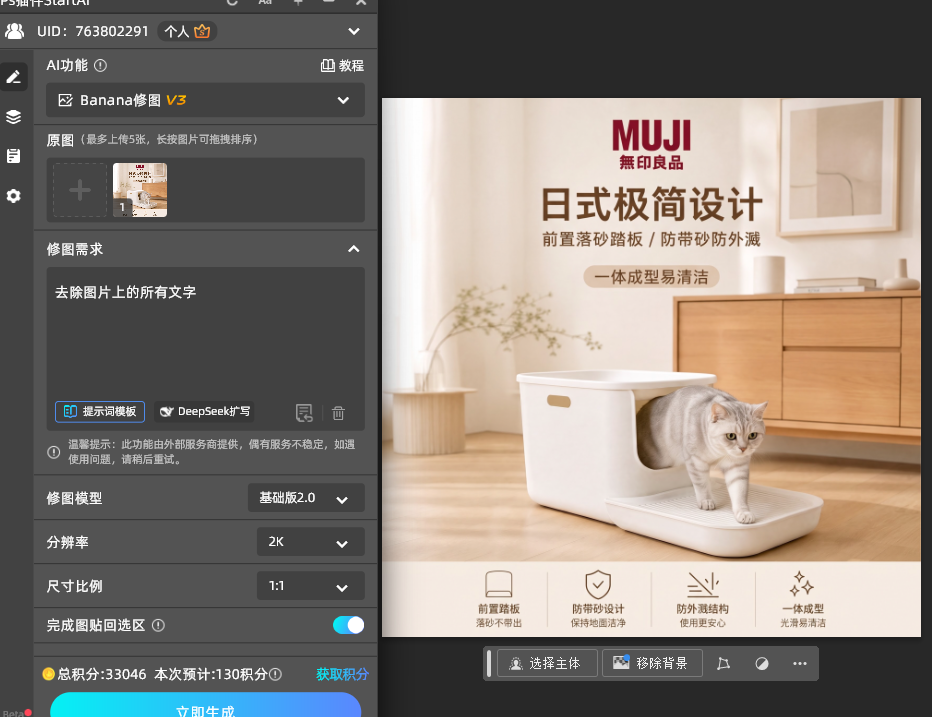The height and width of the screenshot is (717, 932).
Task: Open the 修图模型 基础版2.0 dropdown
Action: 306,498
